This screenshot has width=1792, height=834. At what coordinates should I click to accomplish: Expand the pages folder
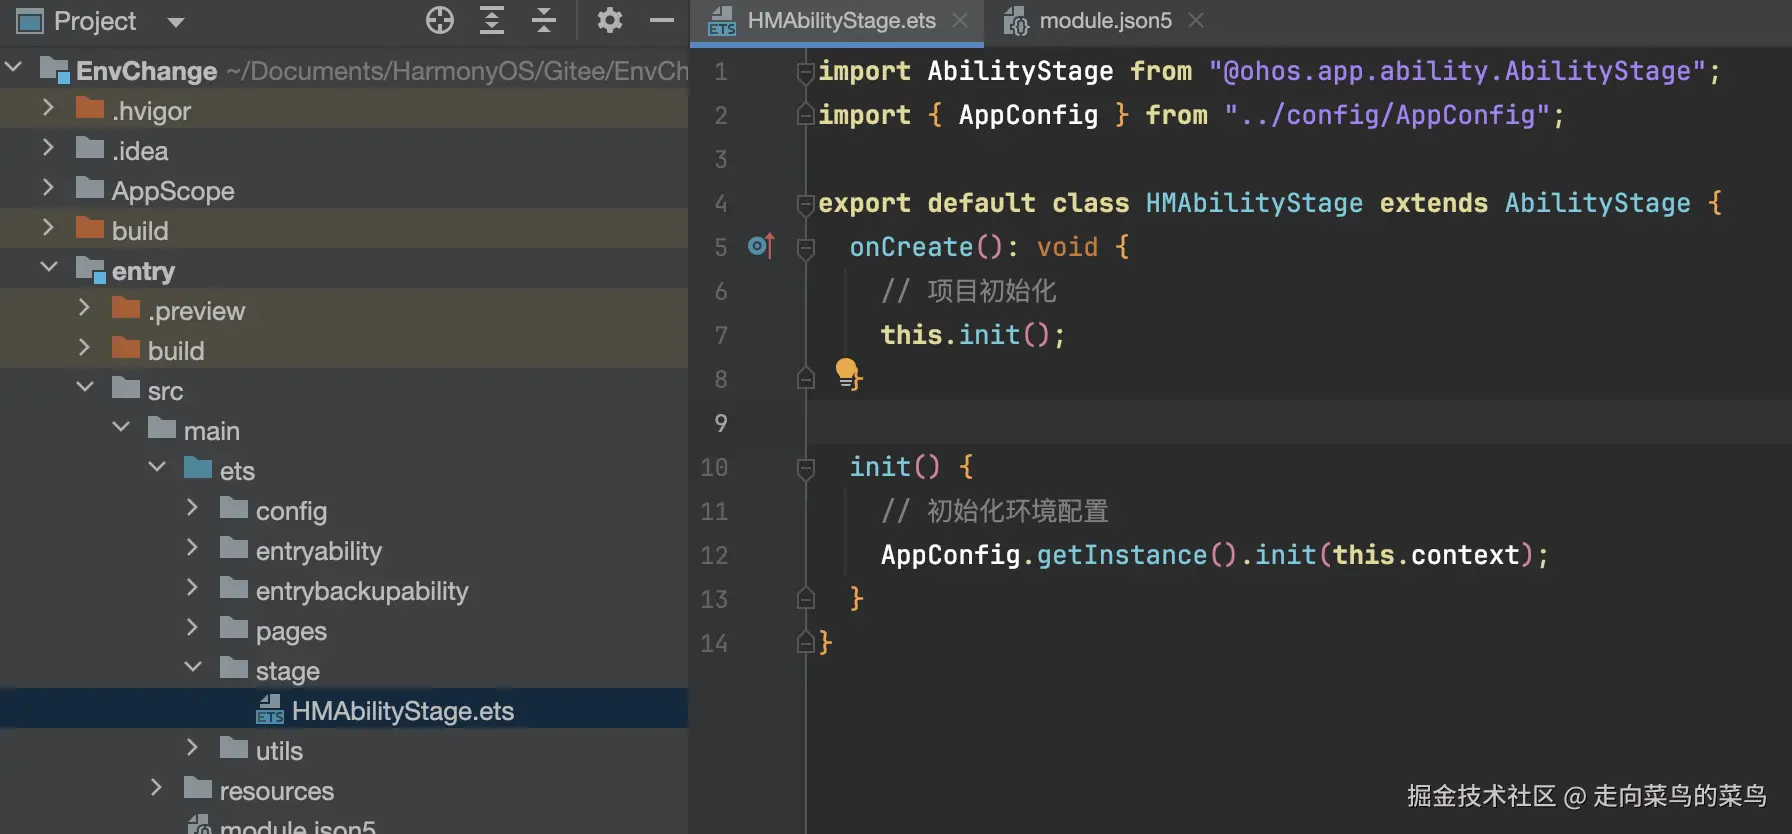(x=193, y=628)
